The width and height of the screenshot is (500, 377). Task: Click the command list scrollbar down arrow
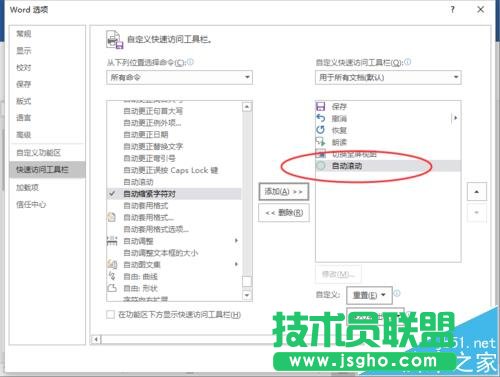(247, 295)
